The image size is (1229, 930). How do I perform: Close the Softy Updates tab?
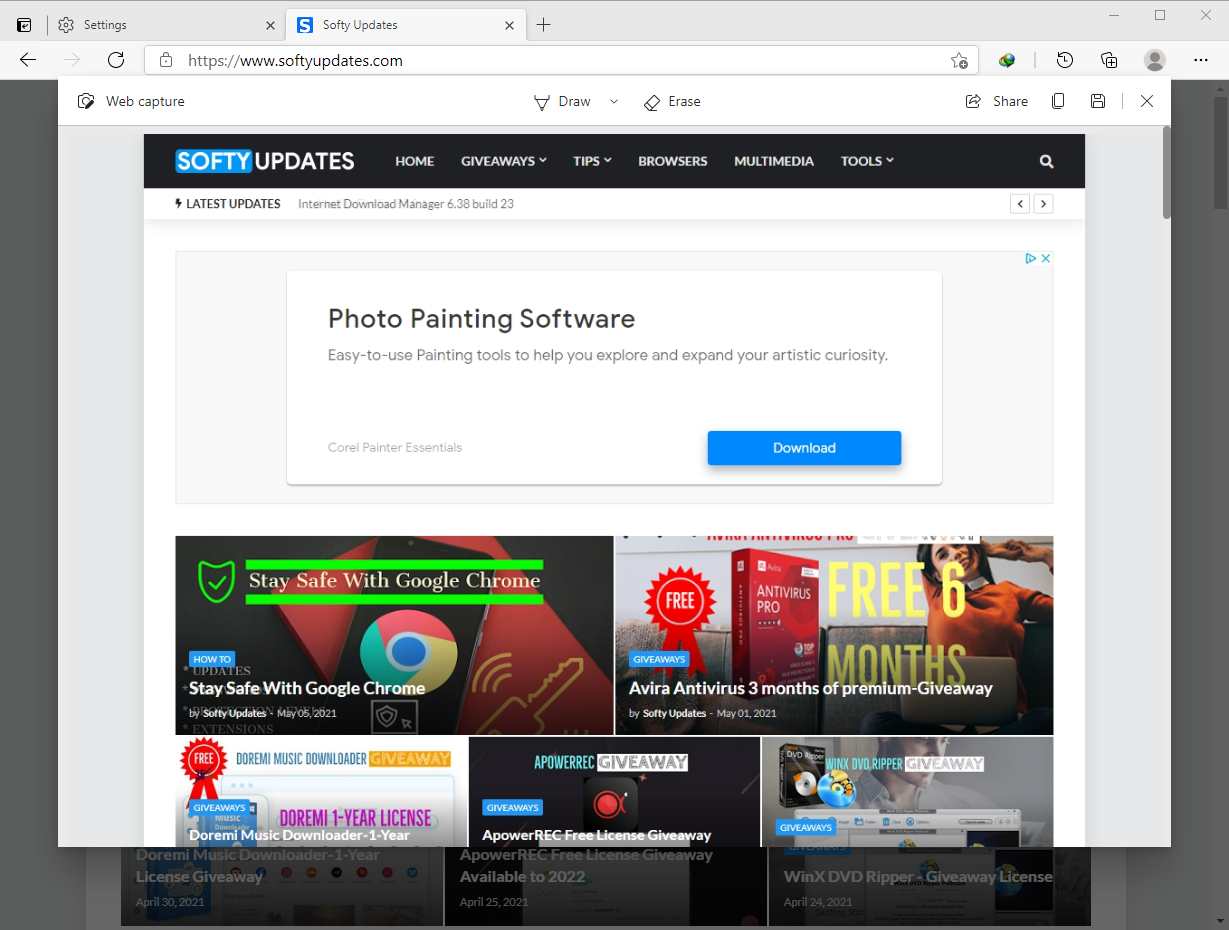point(510,25)
